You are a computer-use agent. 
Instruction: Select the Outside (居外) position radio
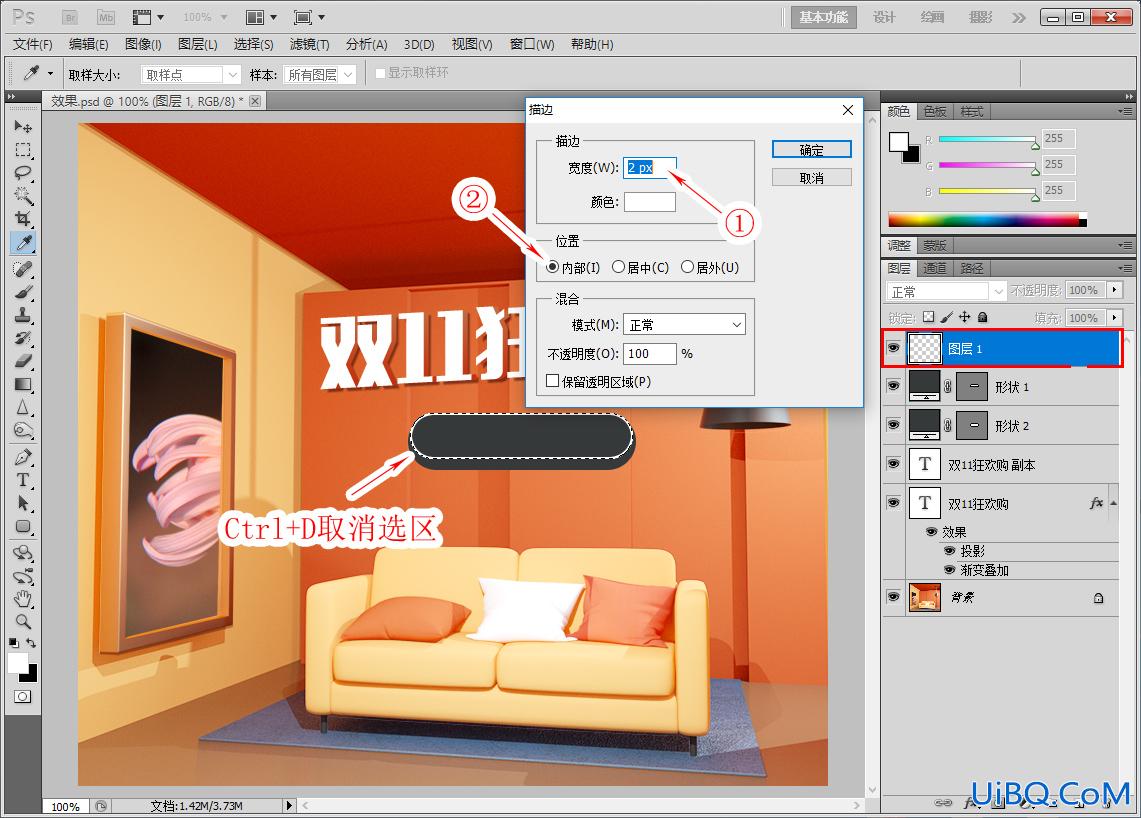[687, 267]
